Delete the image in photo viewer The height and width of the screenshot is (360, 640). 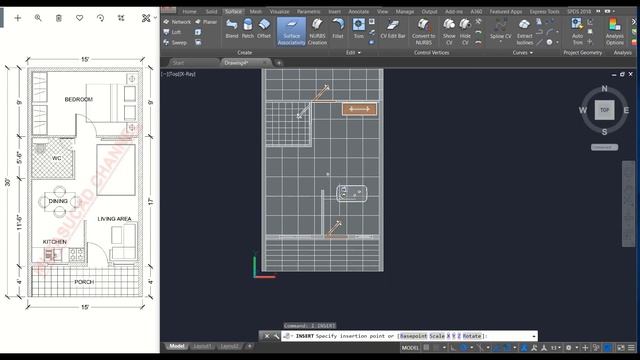(59, 18)
